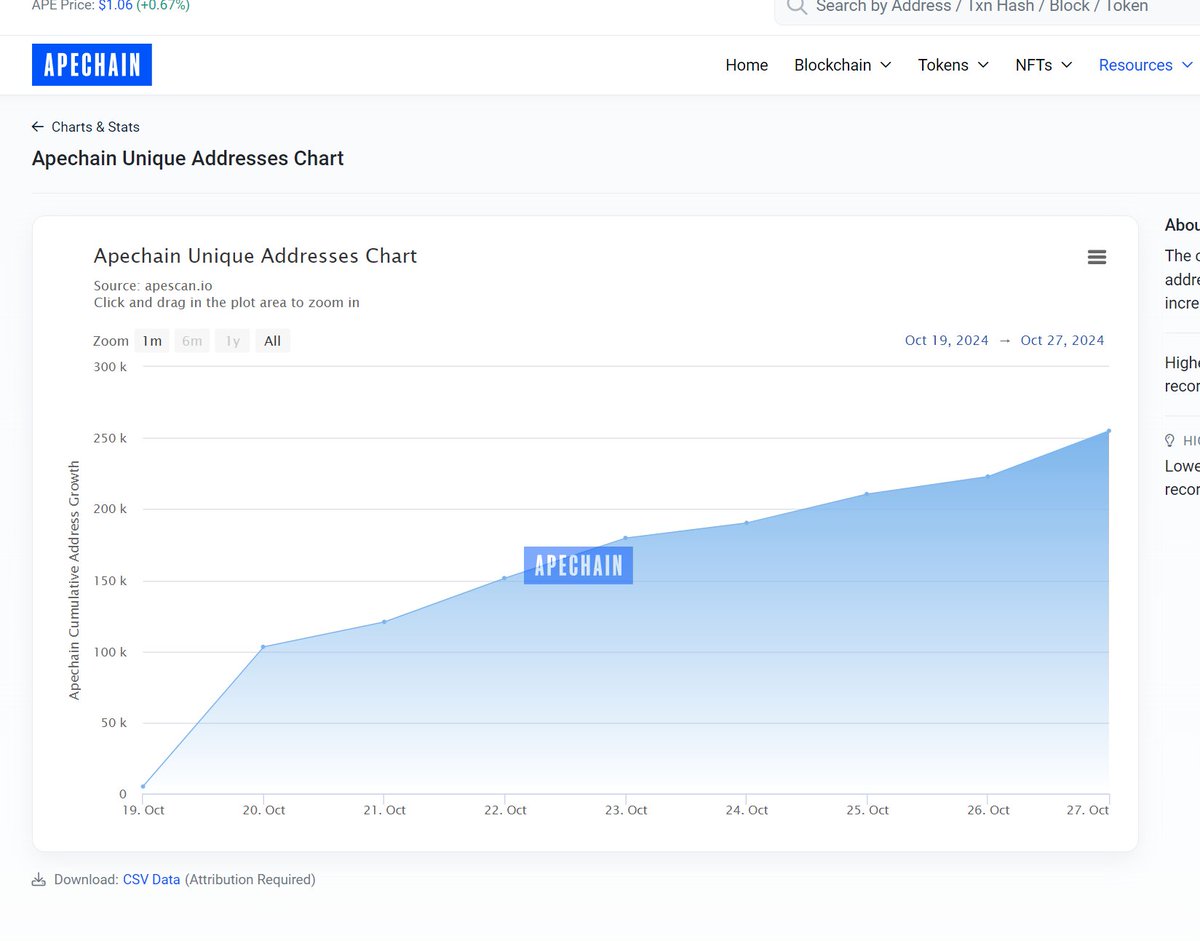The height and width of the screenshot is (941, 1200).
Task: Click the Oct 19, 2024 start date
Action: coord(947,340)
